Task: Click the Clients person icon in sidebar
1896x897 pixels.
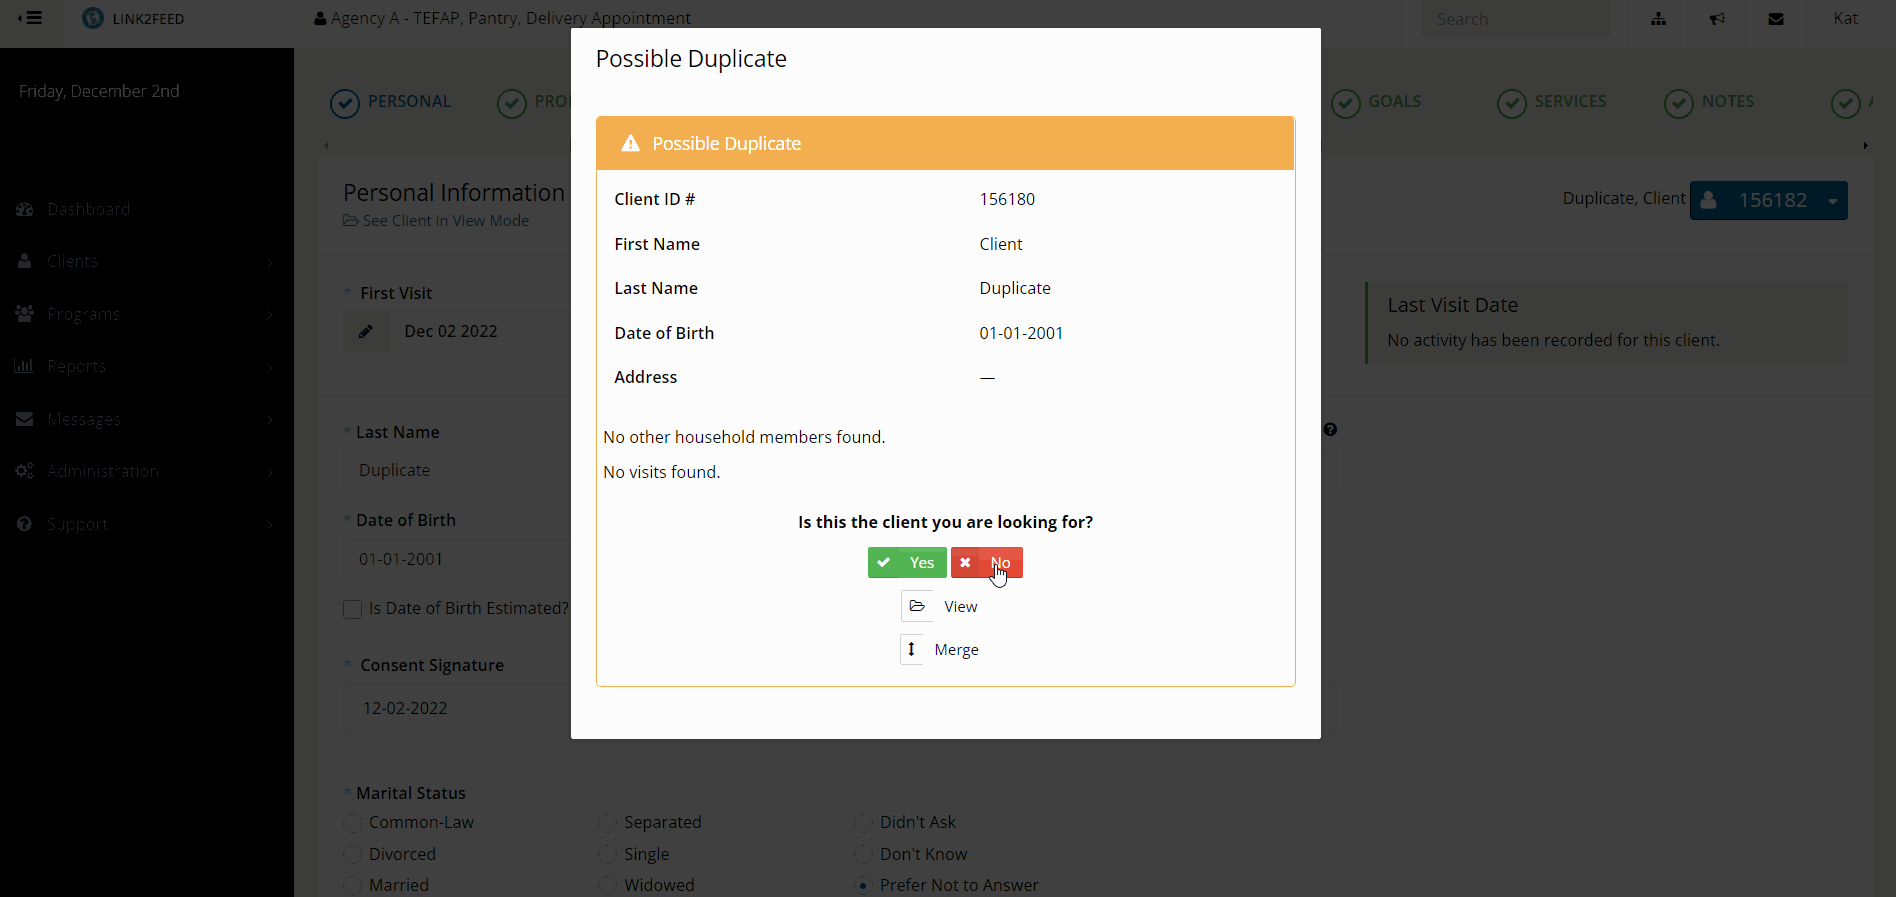Action: tap(25, 261)
